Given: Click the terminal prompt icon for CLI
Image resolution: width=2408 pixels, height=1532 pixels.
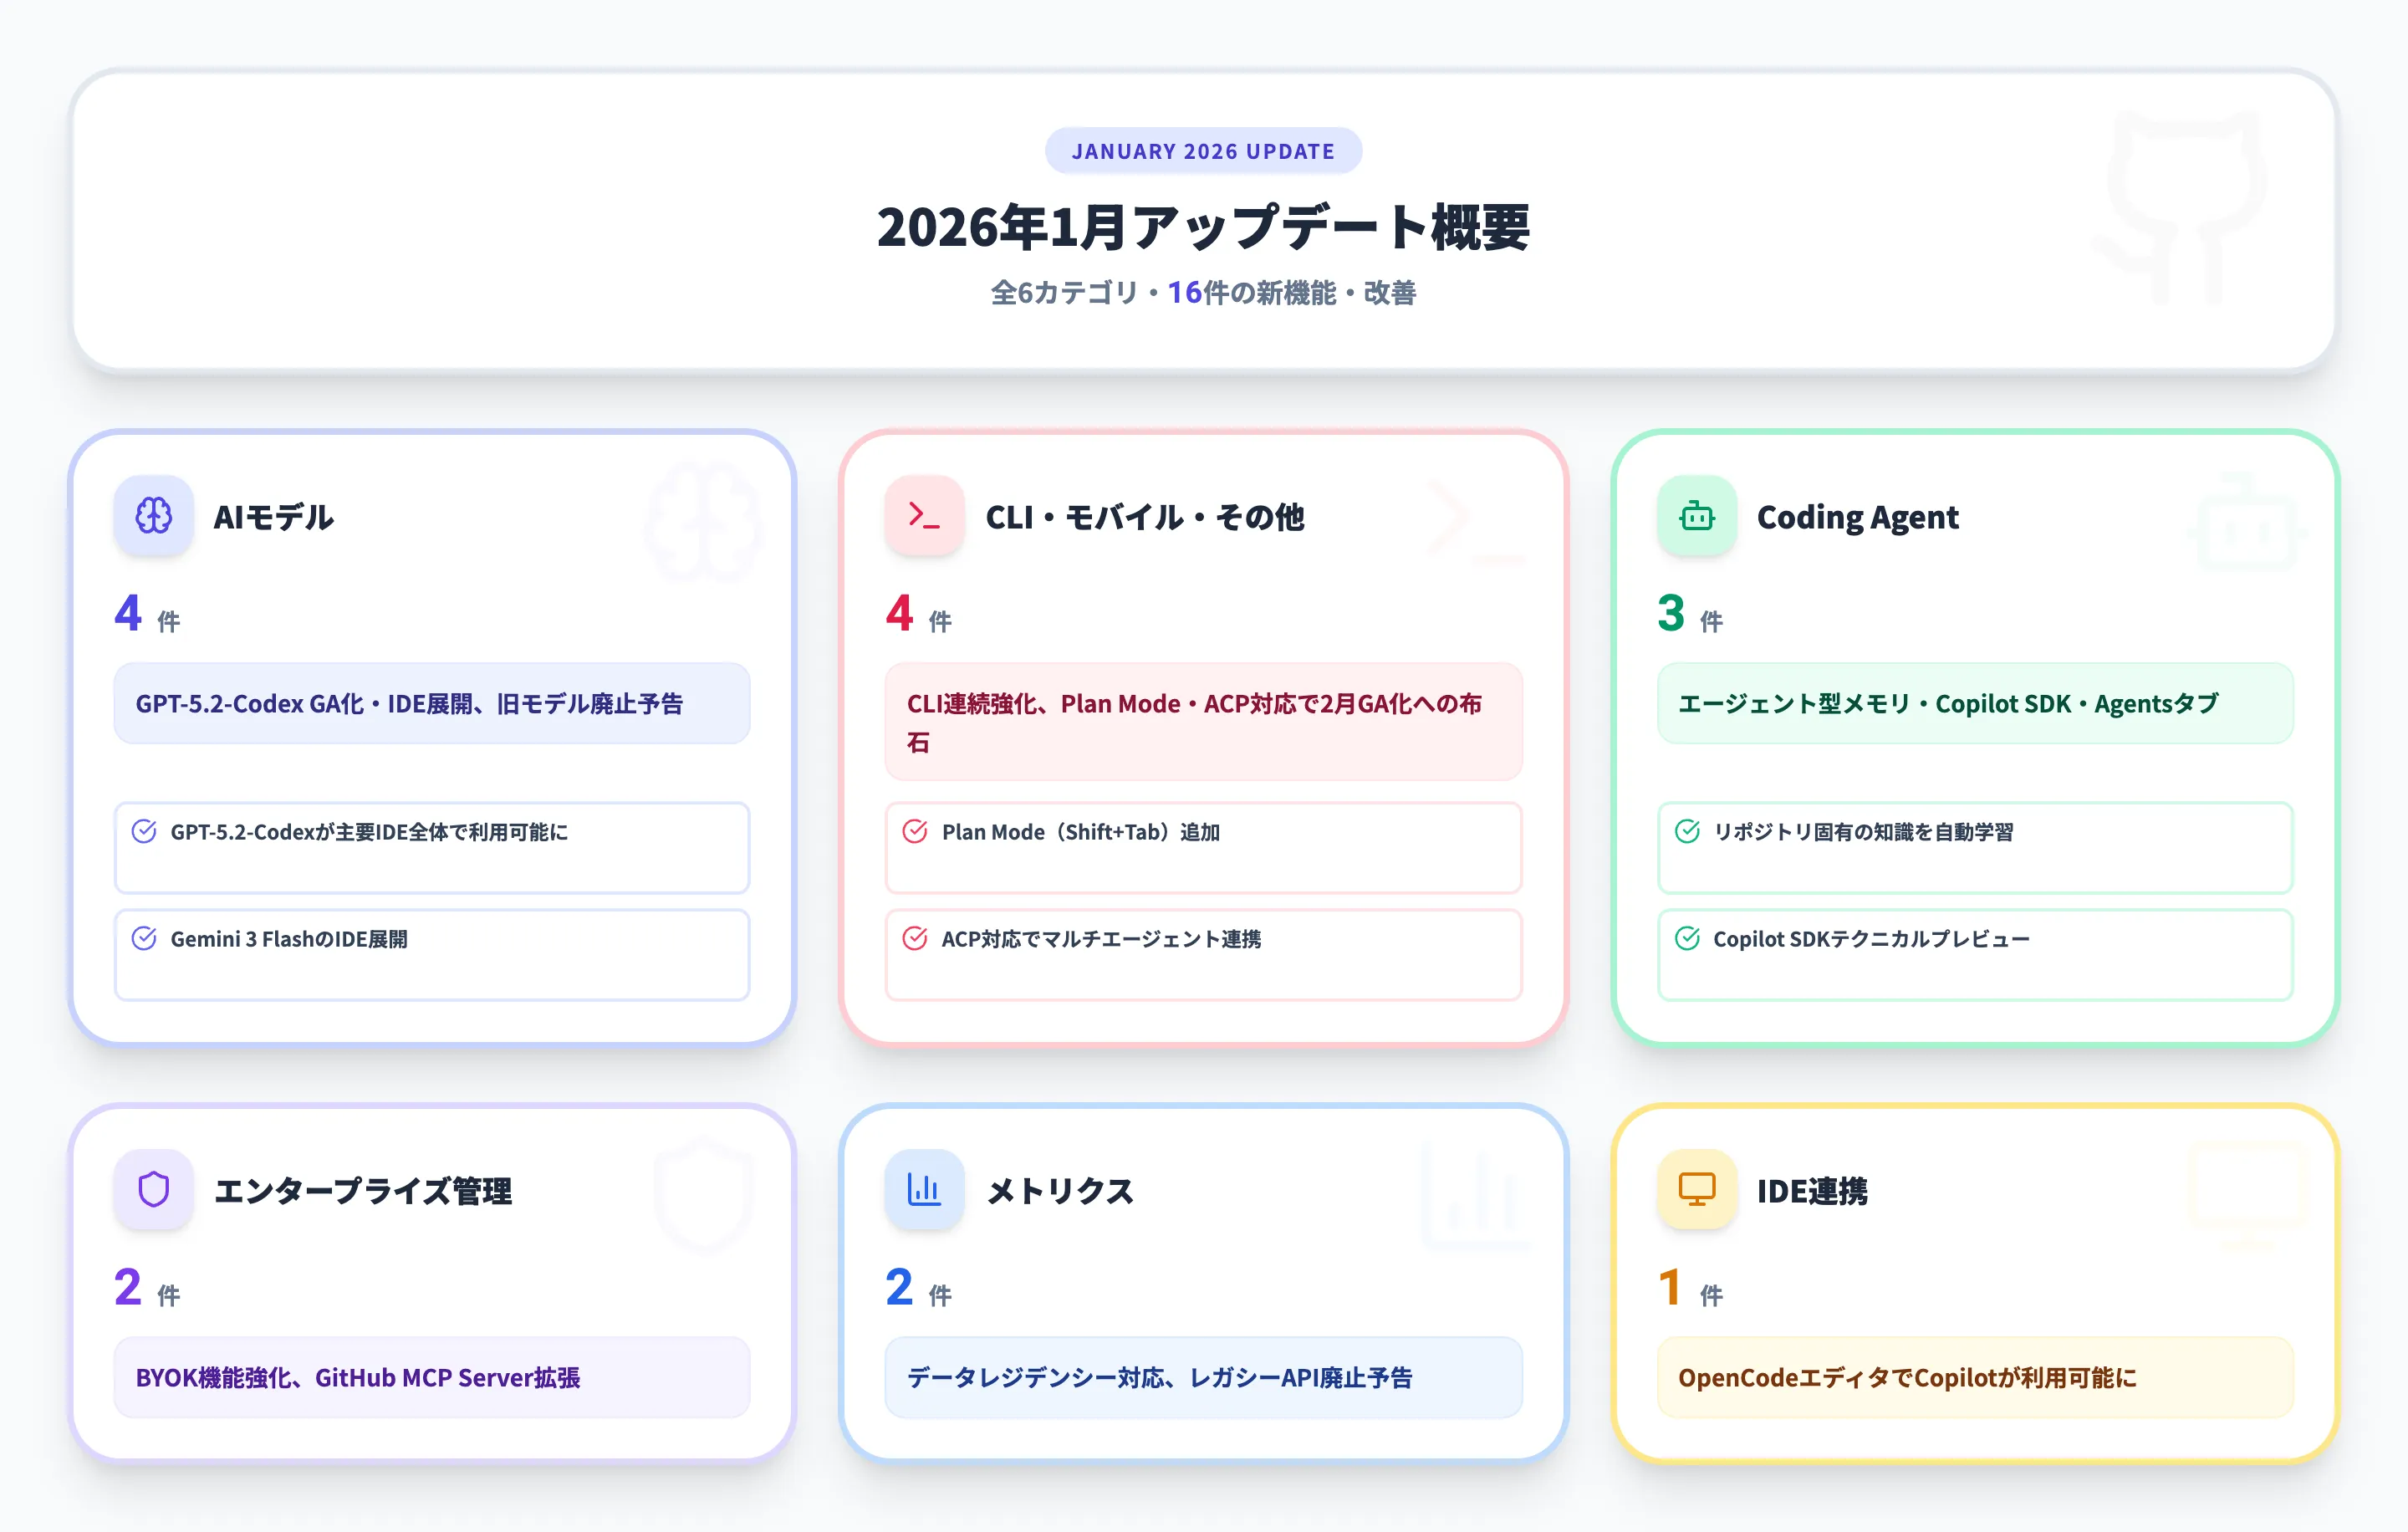Looking at the screenshot, I should pyautogui.click(x=924, y=516).
